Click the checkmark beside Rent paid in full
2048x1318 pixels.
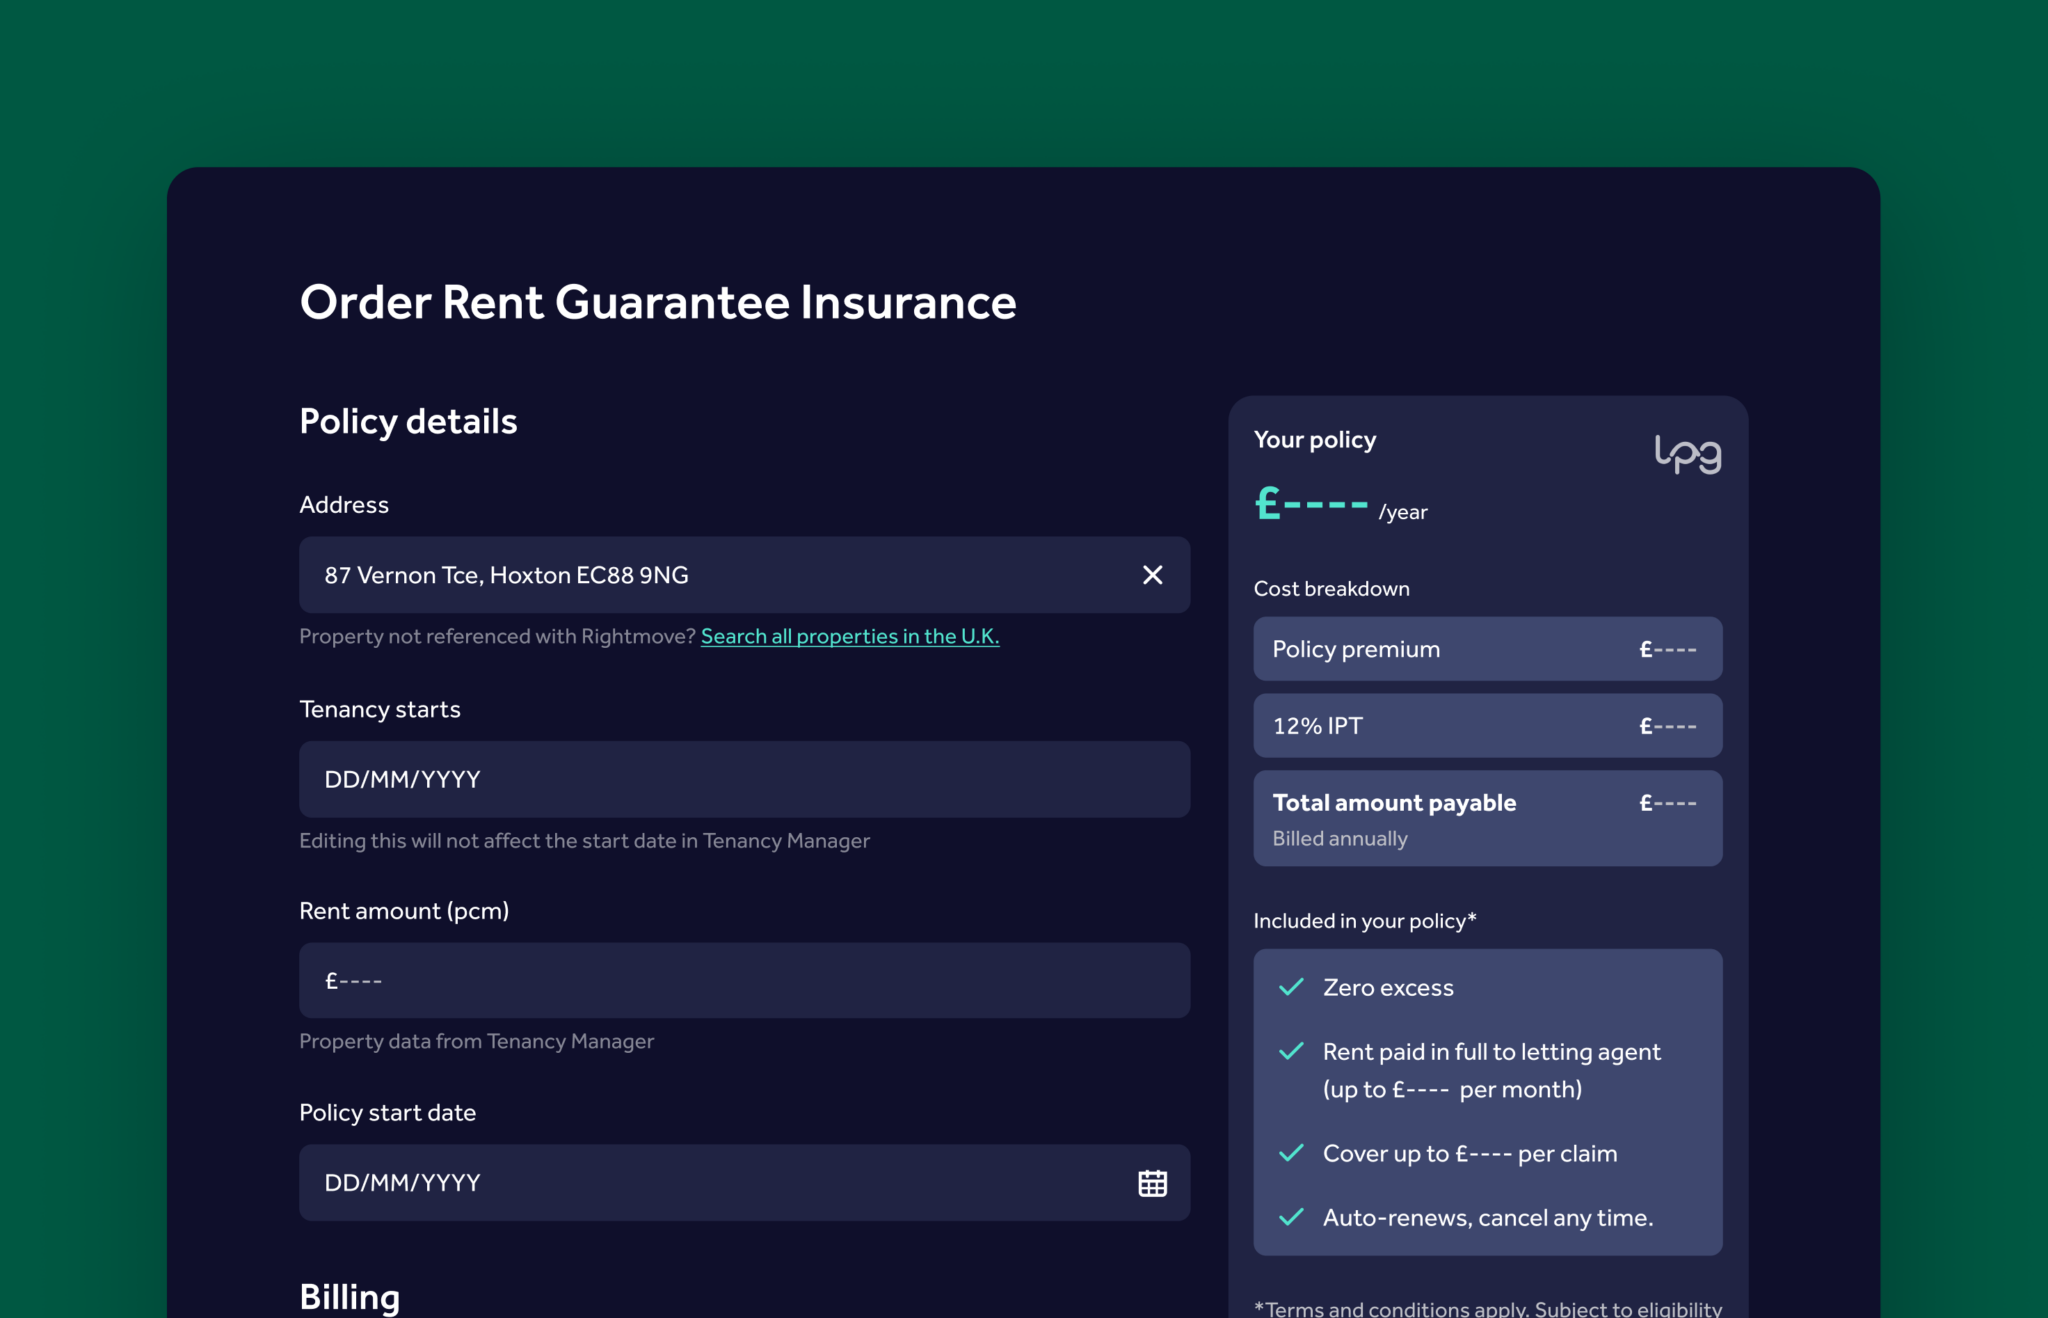click(x=1289, y=1051)
